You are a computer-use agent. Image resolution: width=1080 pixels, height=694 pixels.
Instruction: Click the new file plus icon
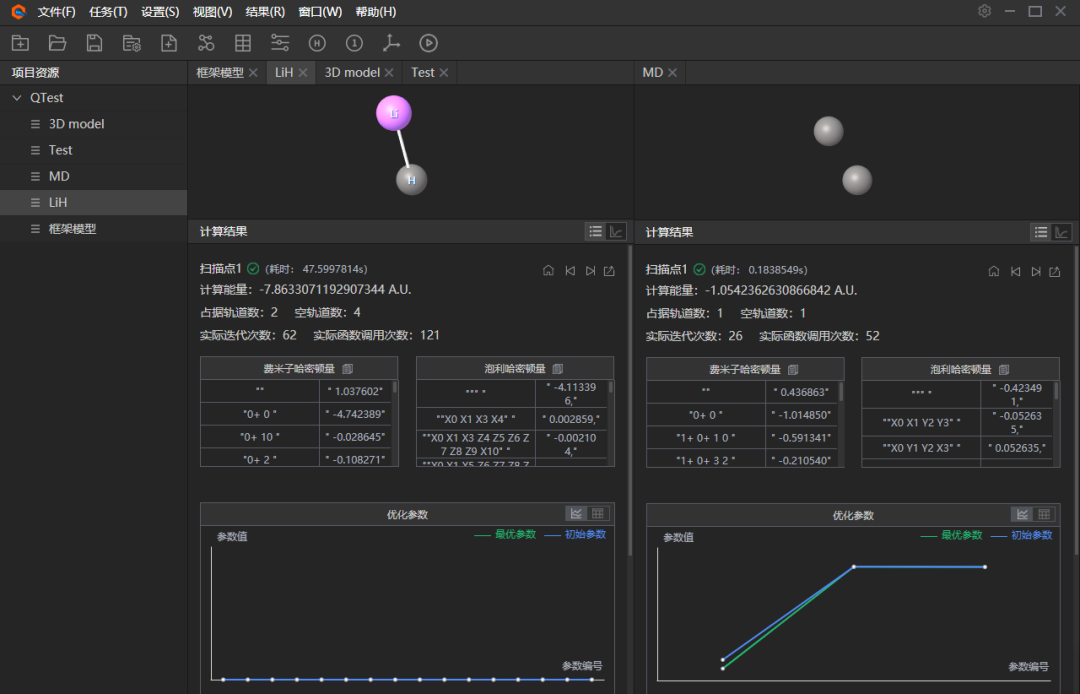click(169, 43)
